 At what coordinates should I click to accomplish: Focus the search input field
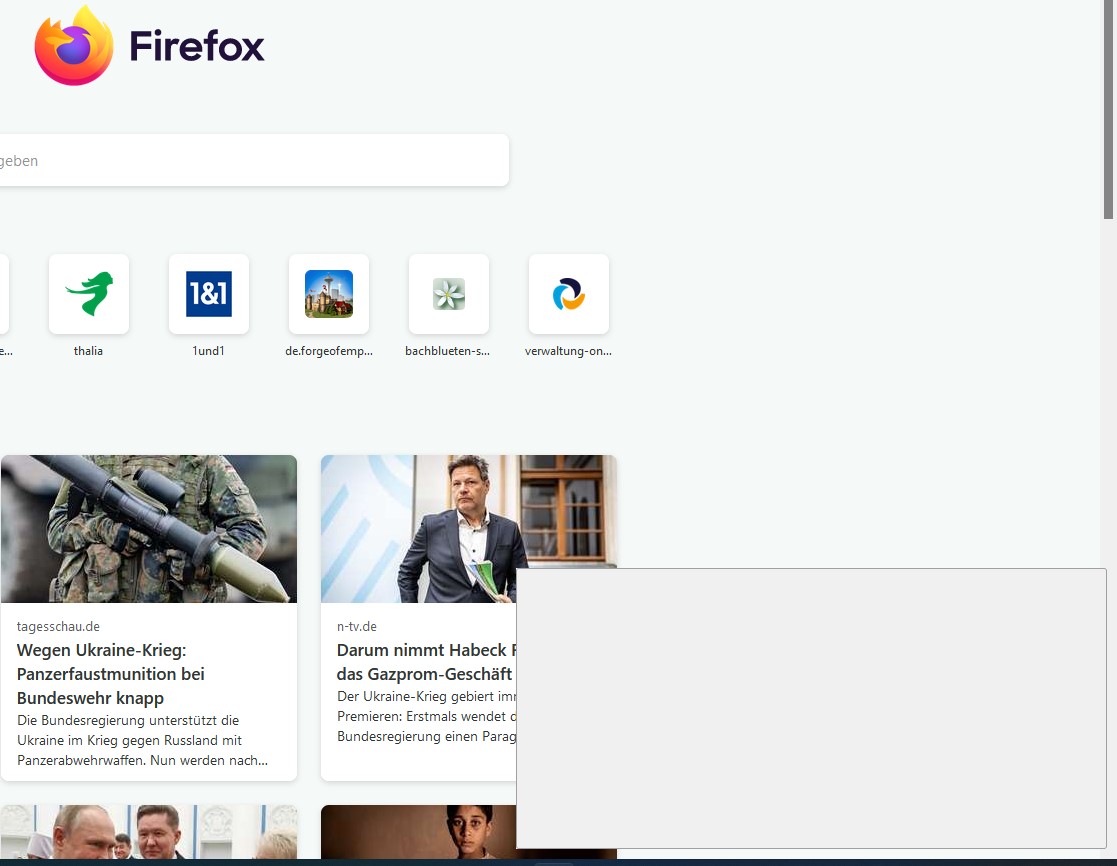250,160
